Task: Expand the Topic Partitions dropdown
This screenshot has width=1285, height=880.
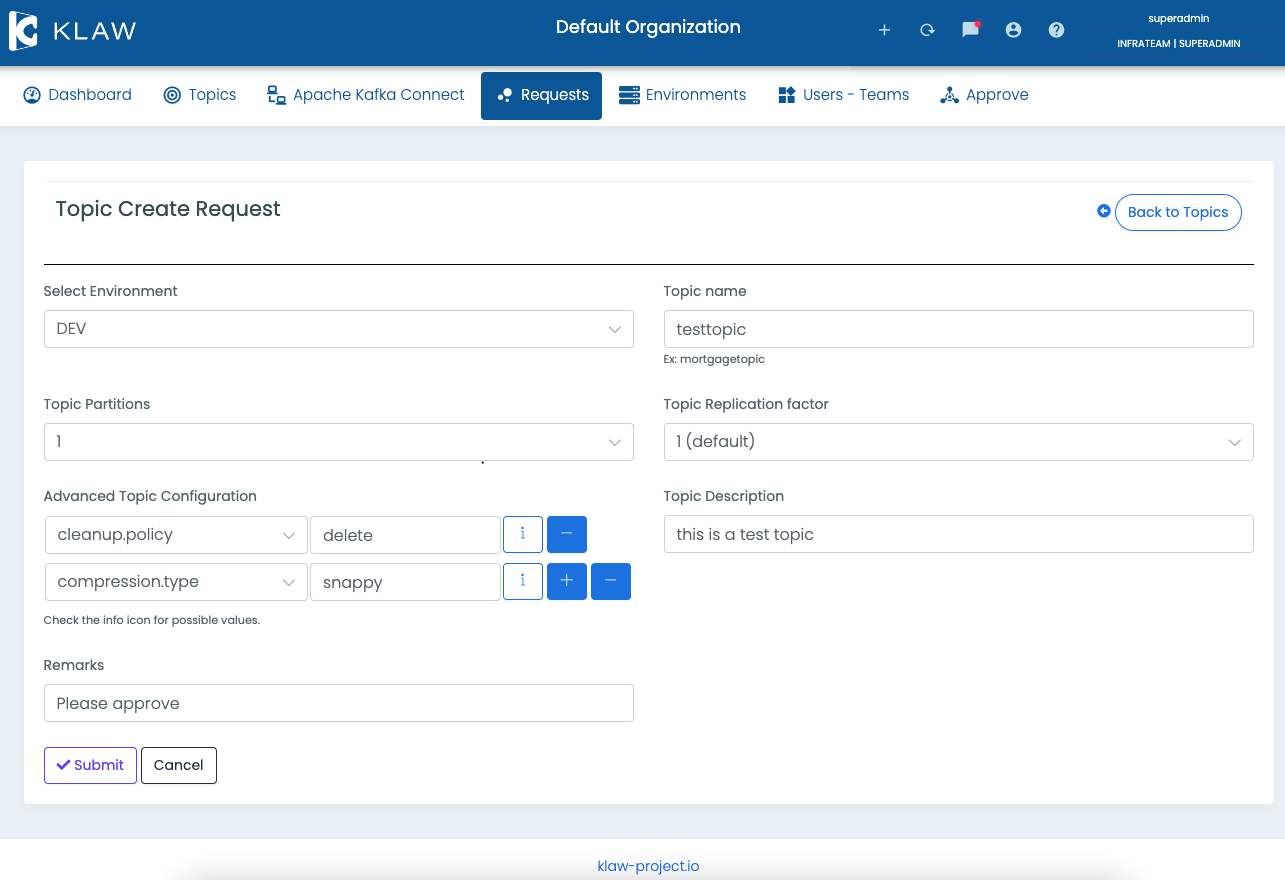Action: click(x=338, y=442)
